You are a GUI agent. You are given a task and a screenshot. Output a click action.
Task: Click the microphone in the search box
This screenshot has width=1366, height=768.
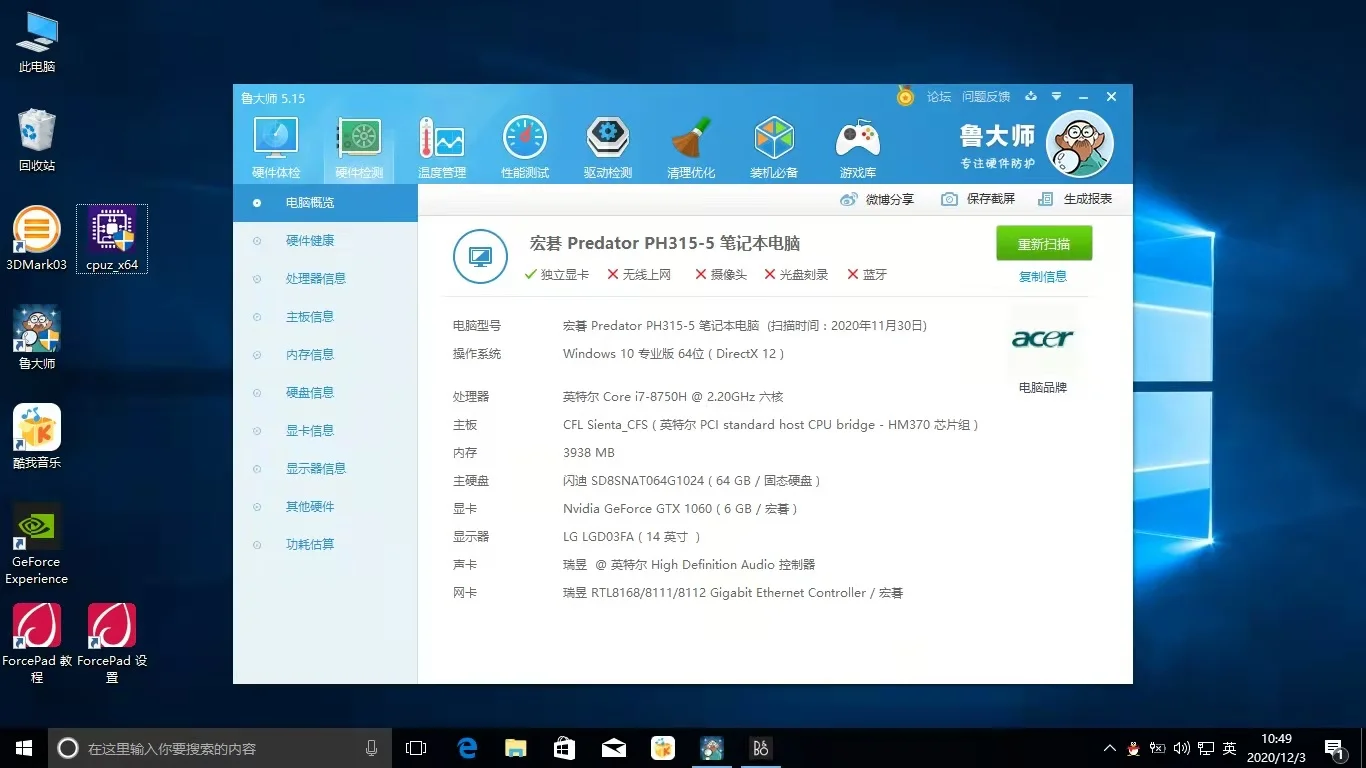(372, 748)
